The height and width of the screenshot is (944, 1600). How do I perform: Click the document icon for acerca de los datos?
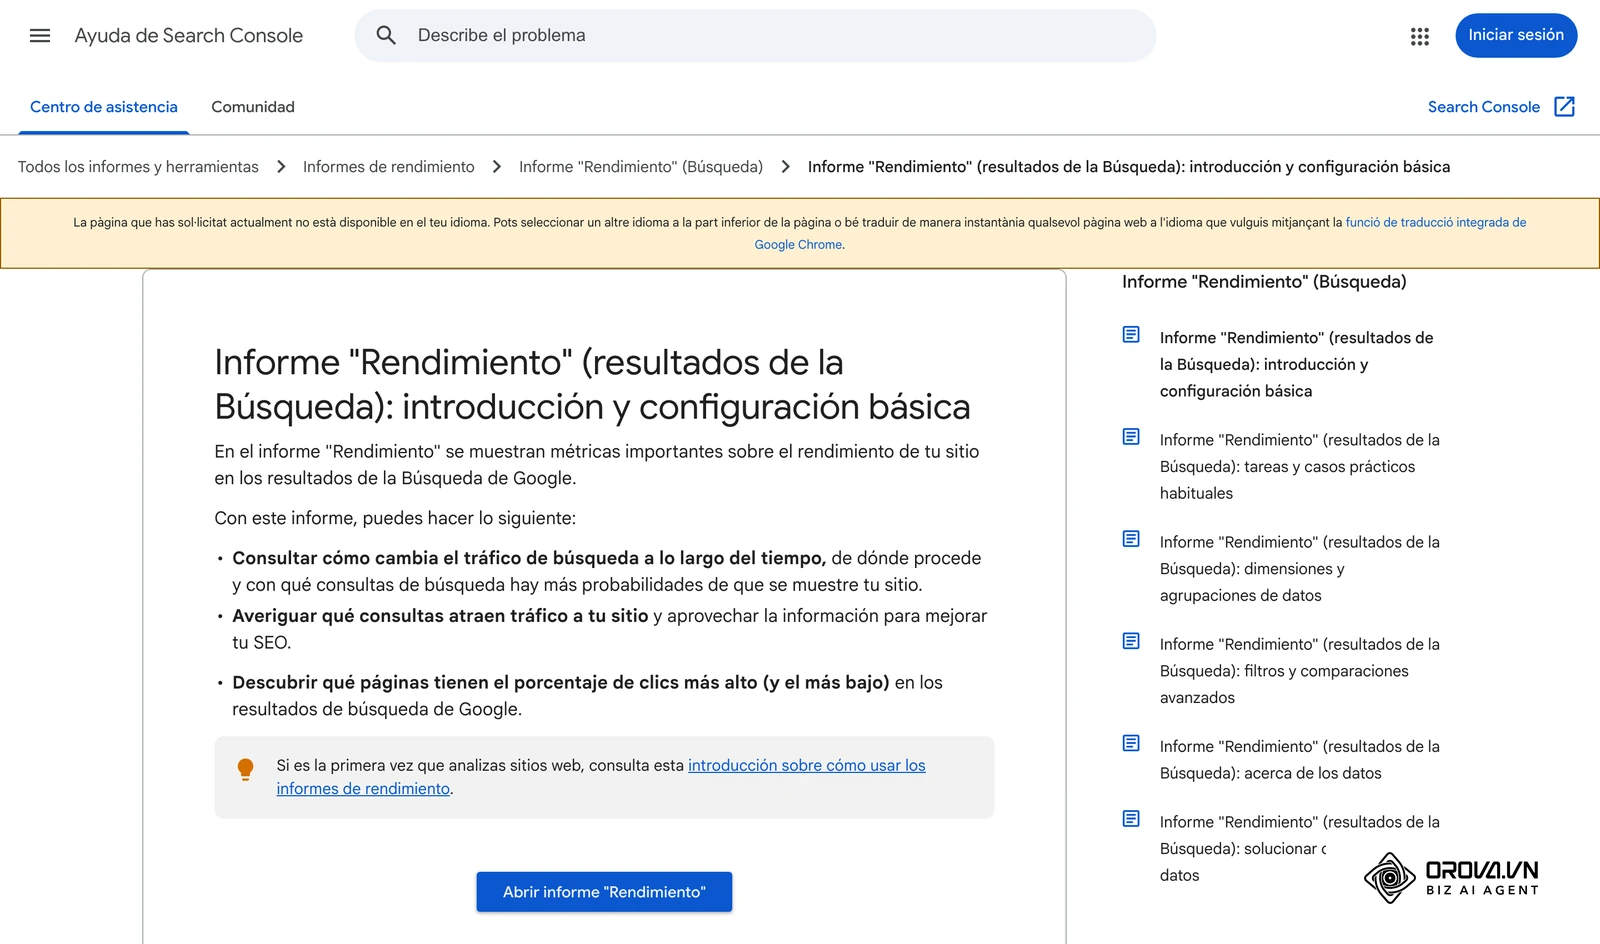point(1131,743)
